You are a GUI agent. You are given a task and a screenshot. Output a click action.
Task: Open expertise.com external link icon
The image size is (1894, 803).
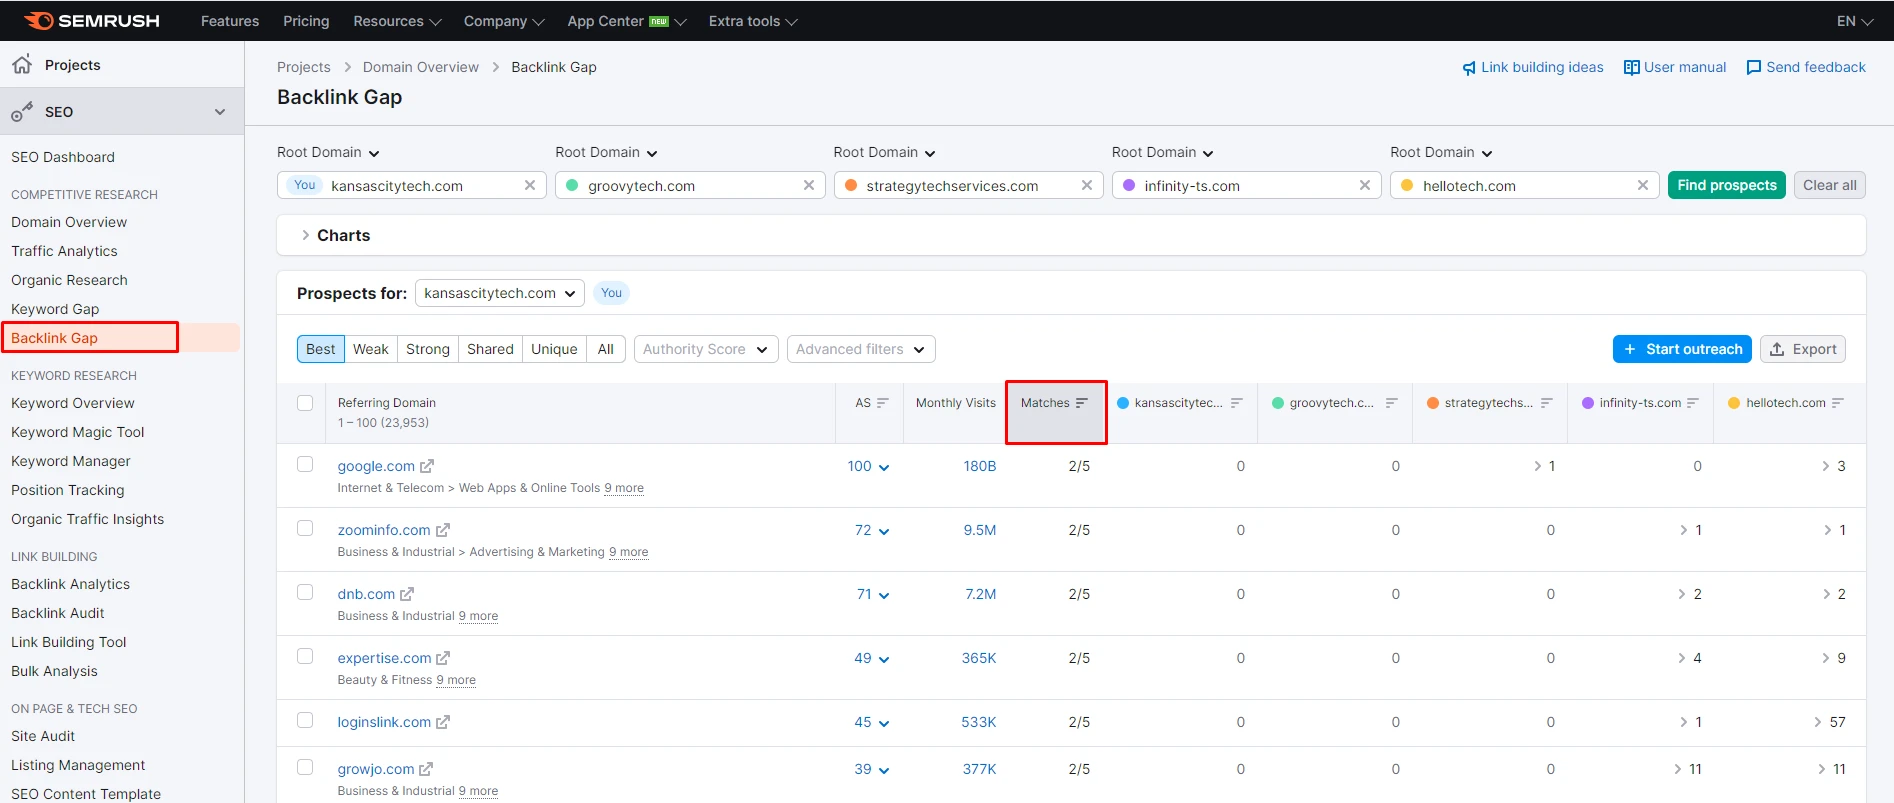coord(443,658)
